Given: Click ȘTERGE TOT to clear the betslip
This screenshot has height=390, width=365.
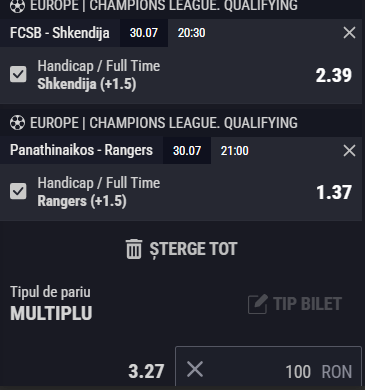Looking at the screenshot, I should pos(193,249).
